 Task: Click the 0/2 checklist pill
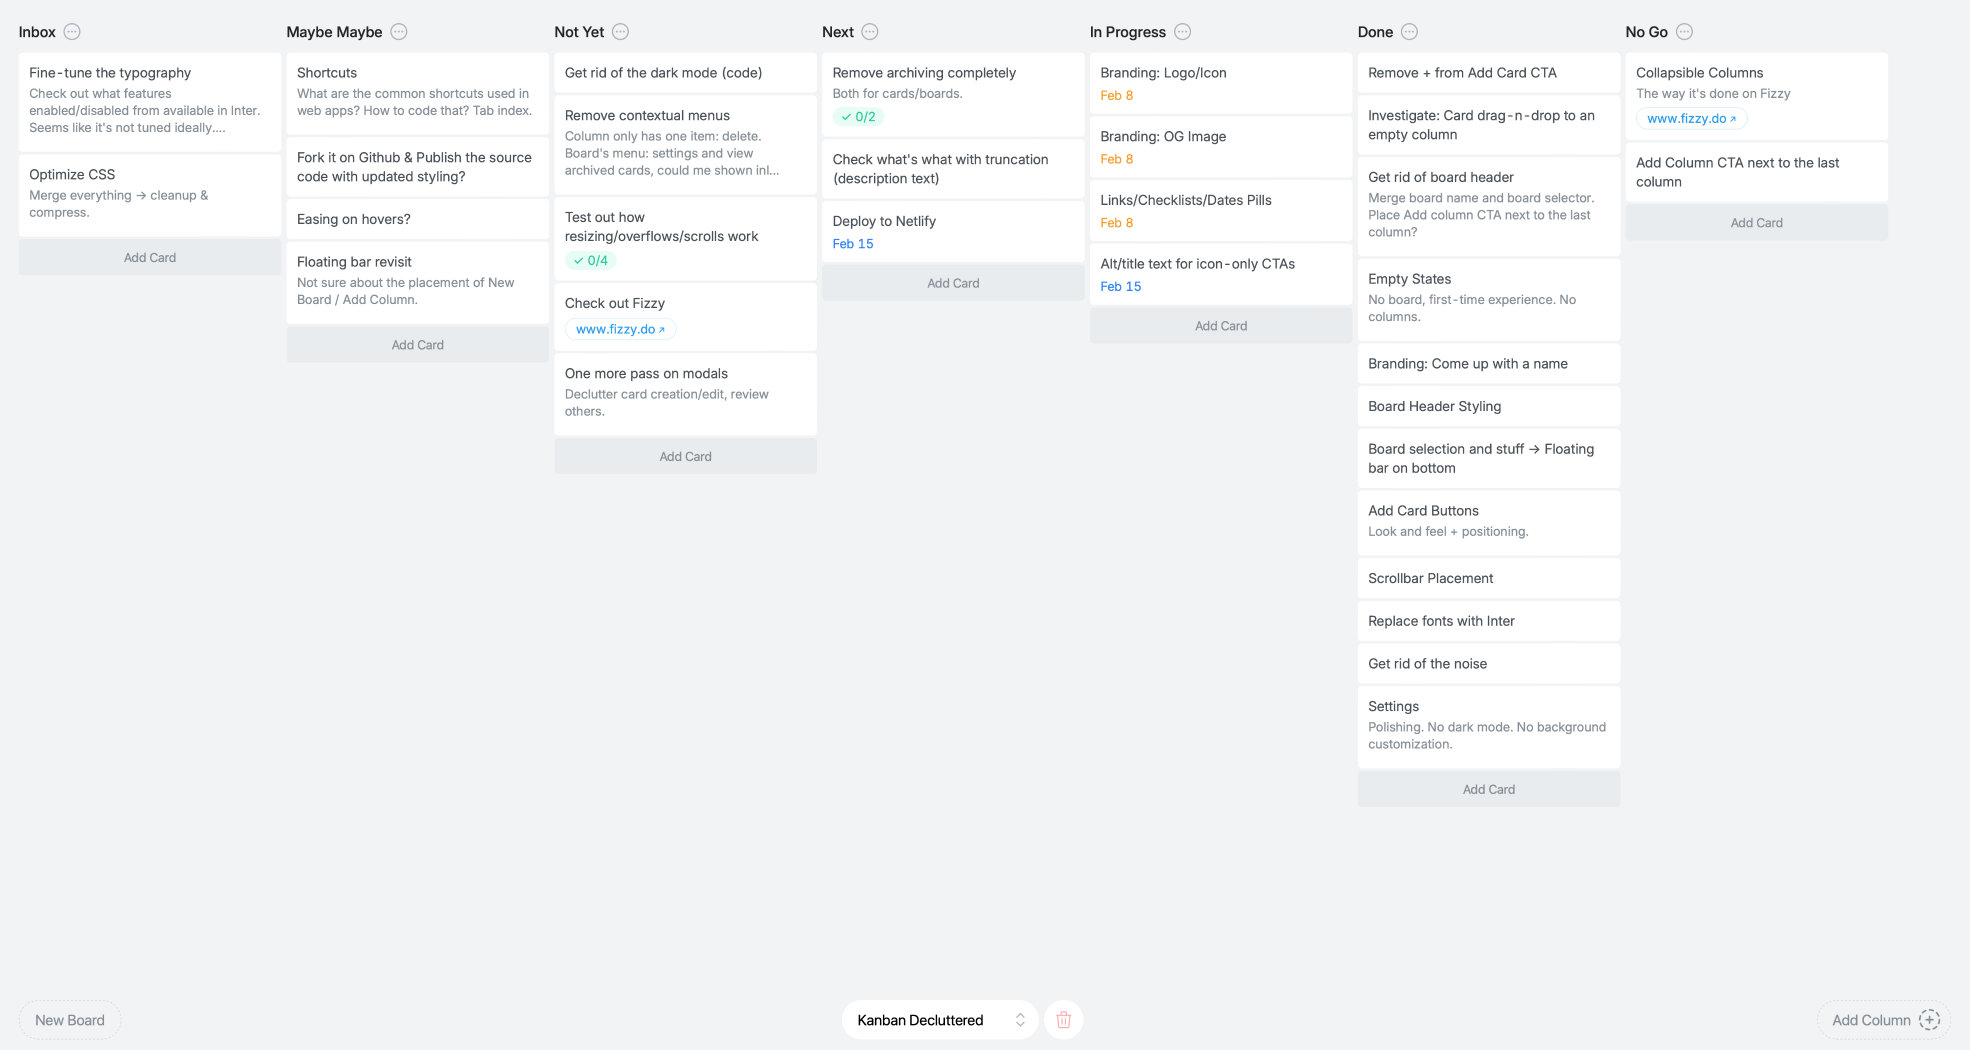[858, 117]
